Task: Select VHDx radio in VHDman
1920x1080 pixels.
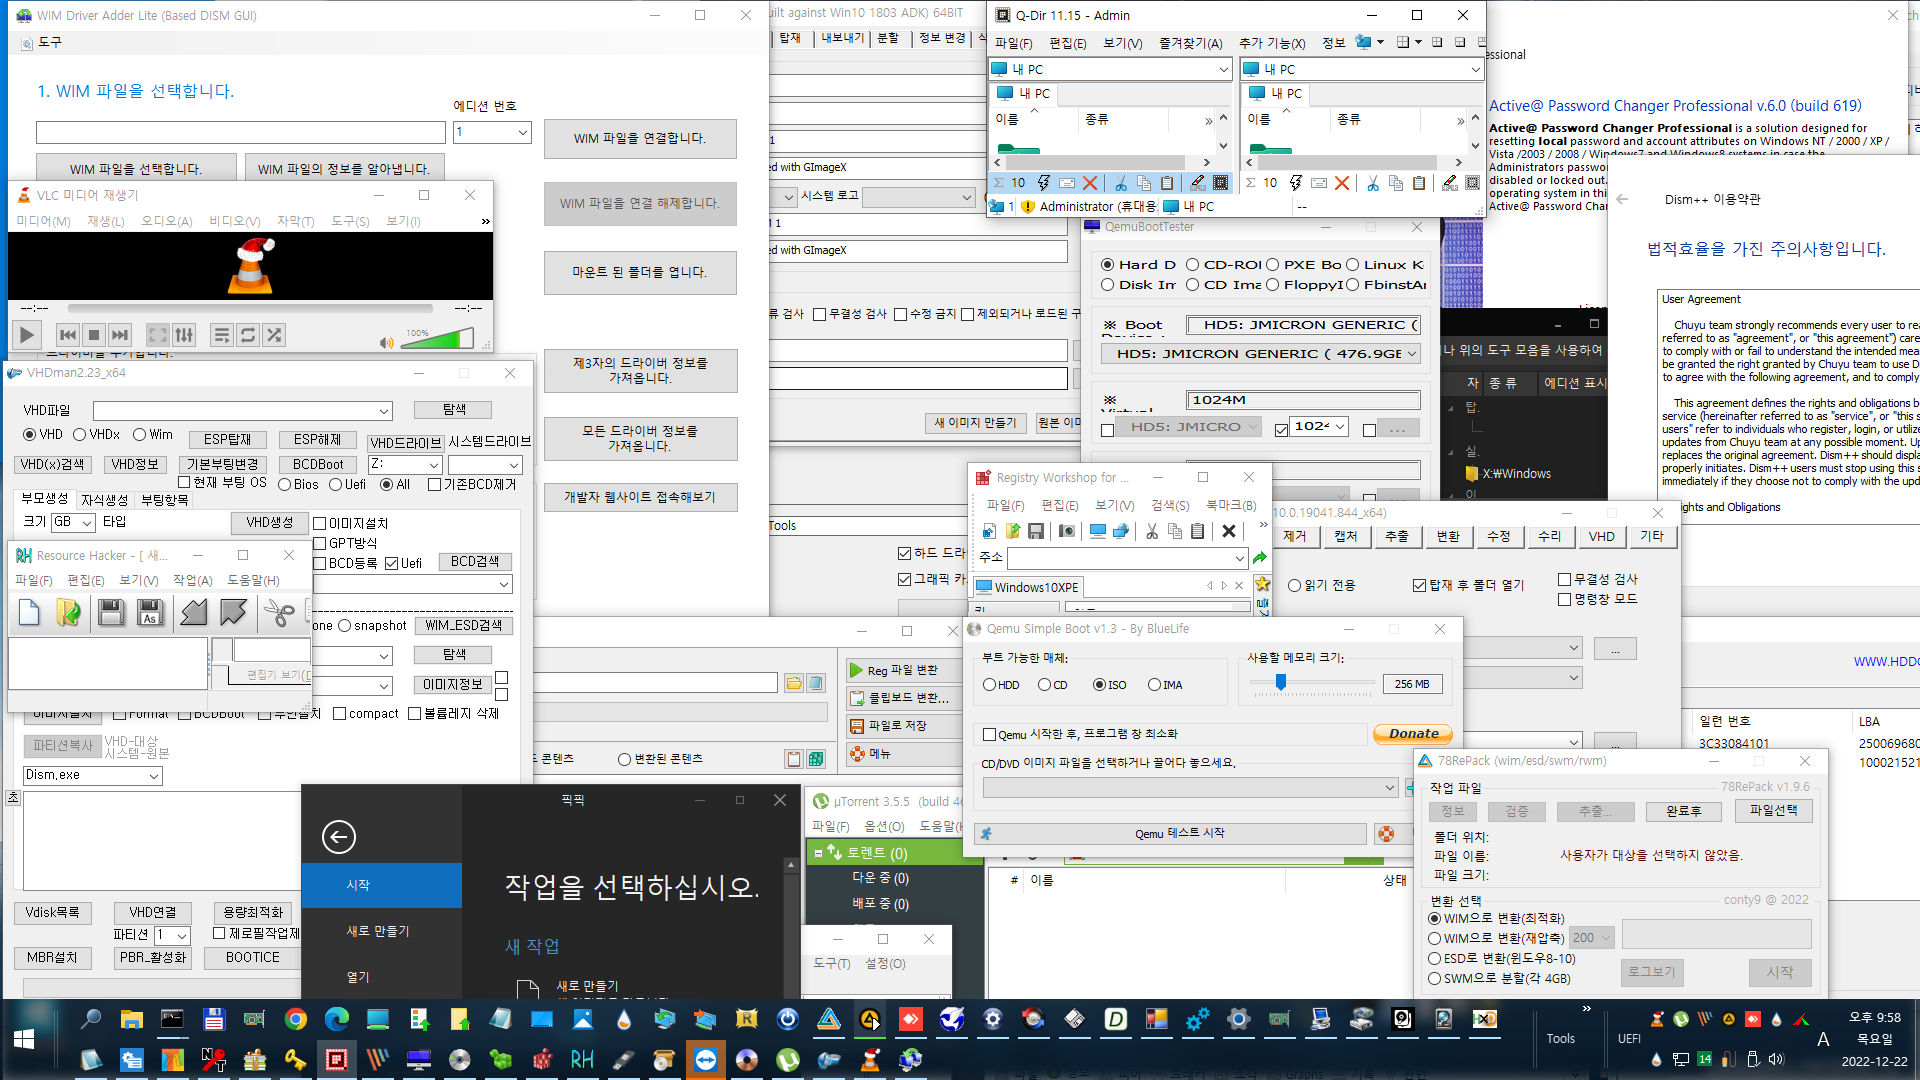Action: pos(80,435)
